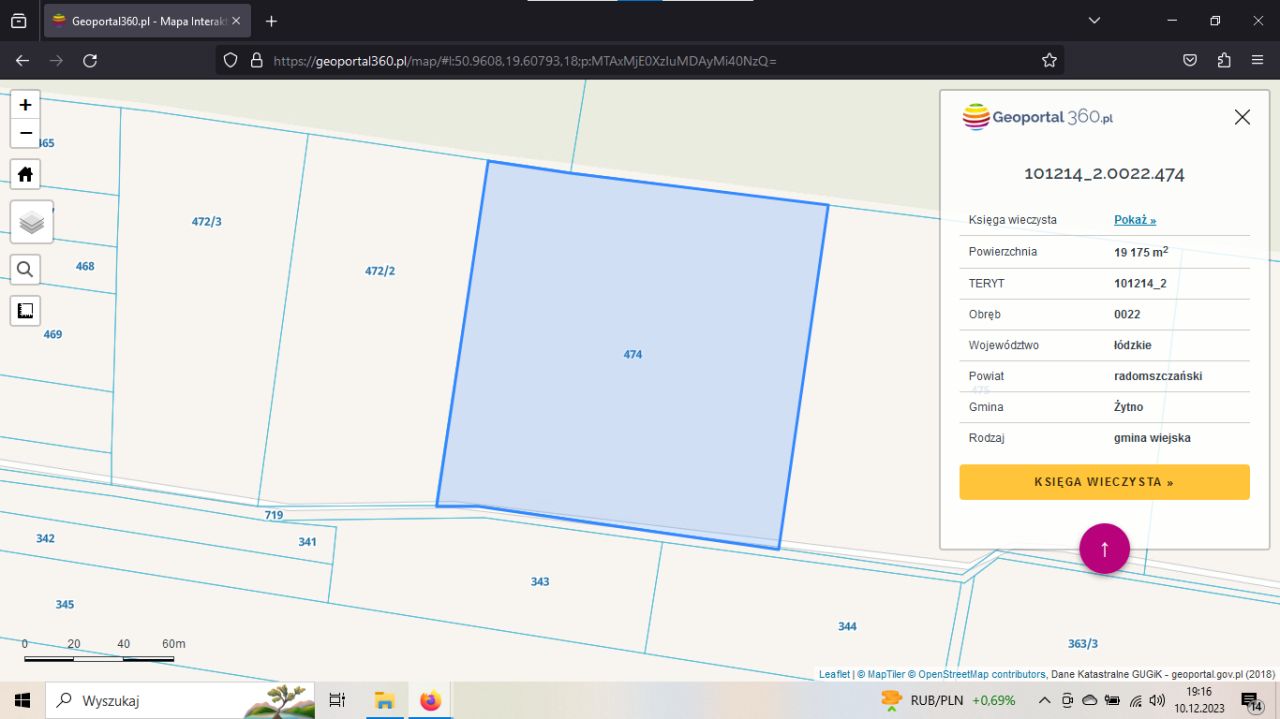Activate the measurement ruler tool
The height and width of the screenshot is (719, 1280).
(25, 311)
